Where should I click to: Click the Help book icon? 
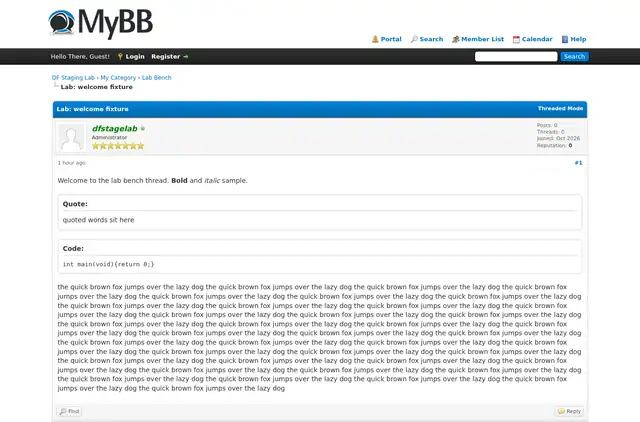(565, 39)
